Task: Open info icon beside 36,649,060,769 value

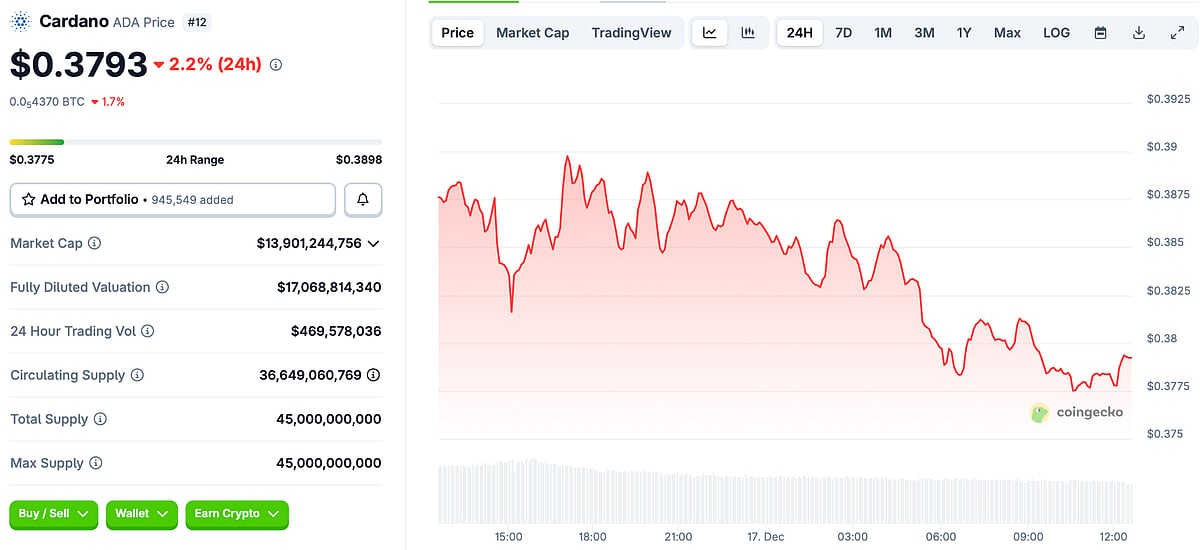Action: 373,375
